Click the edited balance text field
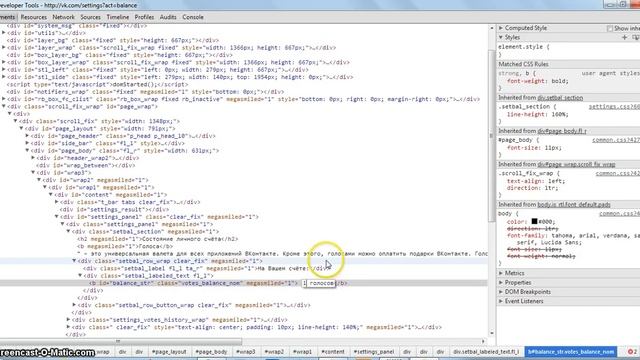The height and width of the screenshot is (360, 640). coord(318,283)
